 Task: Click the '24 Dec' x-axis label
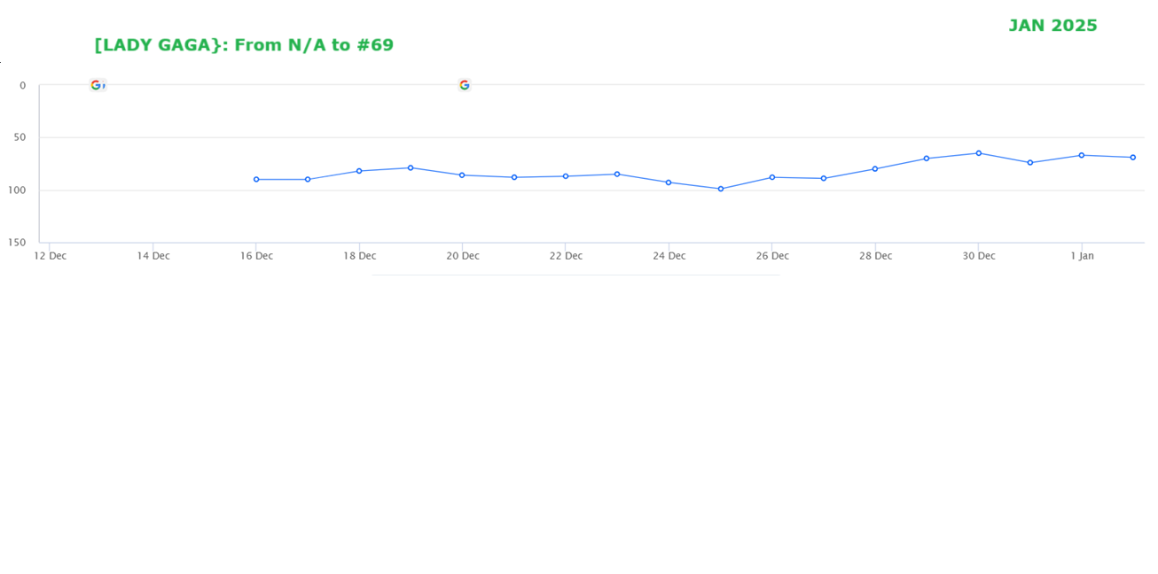[x=668, y=256]
